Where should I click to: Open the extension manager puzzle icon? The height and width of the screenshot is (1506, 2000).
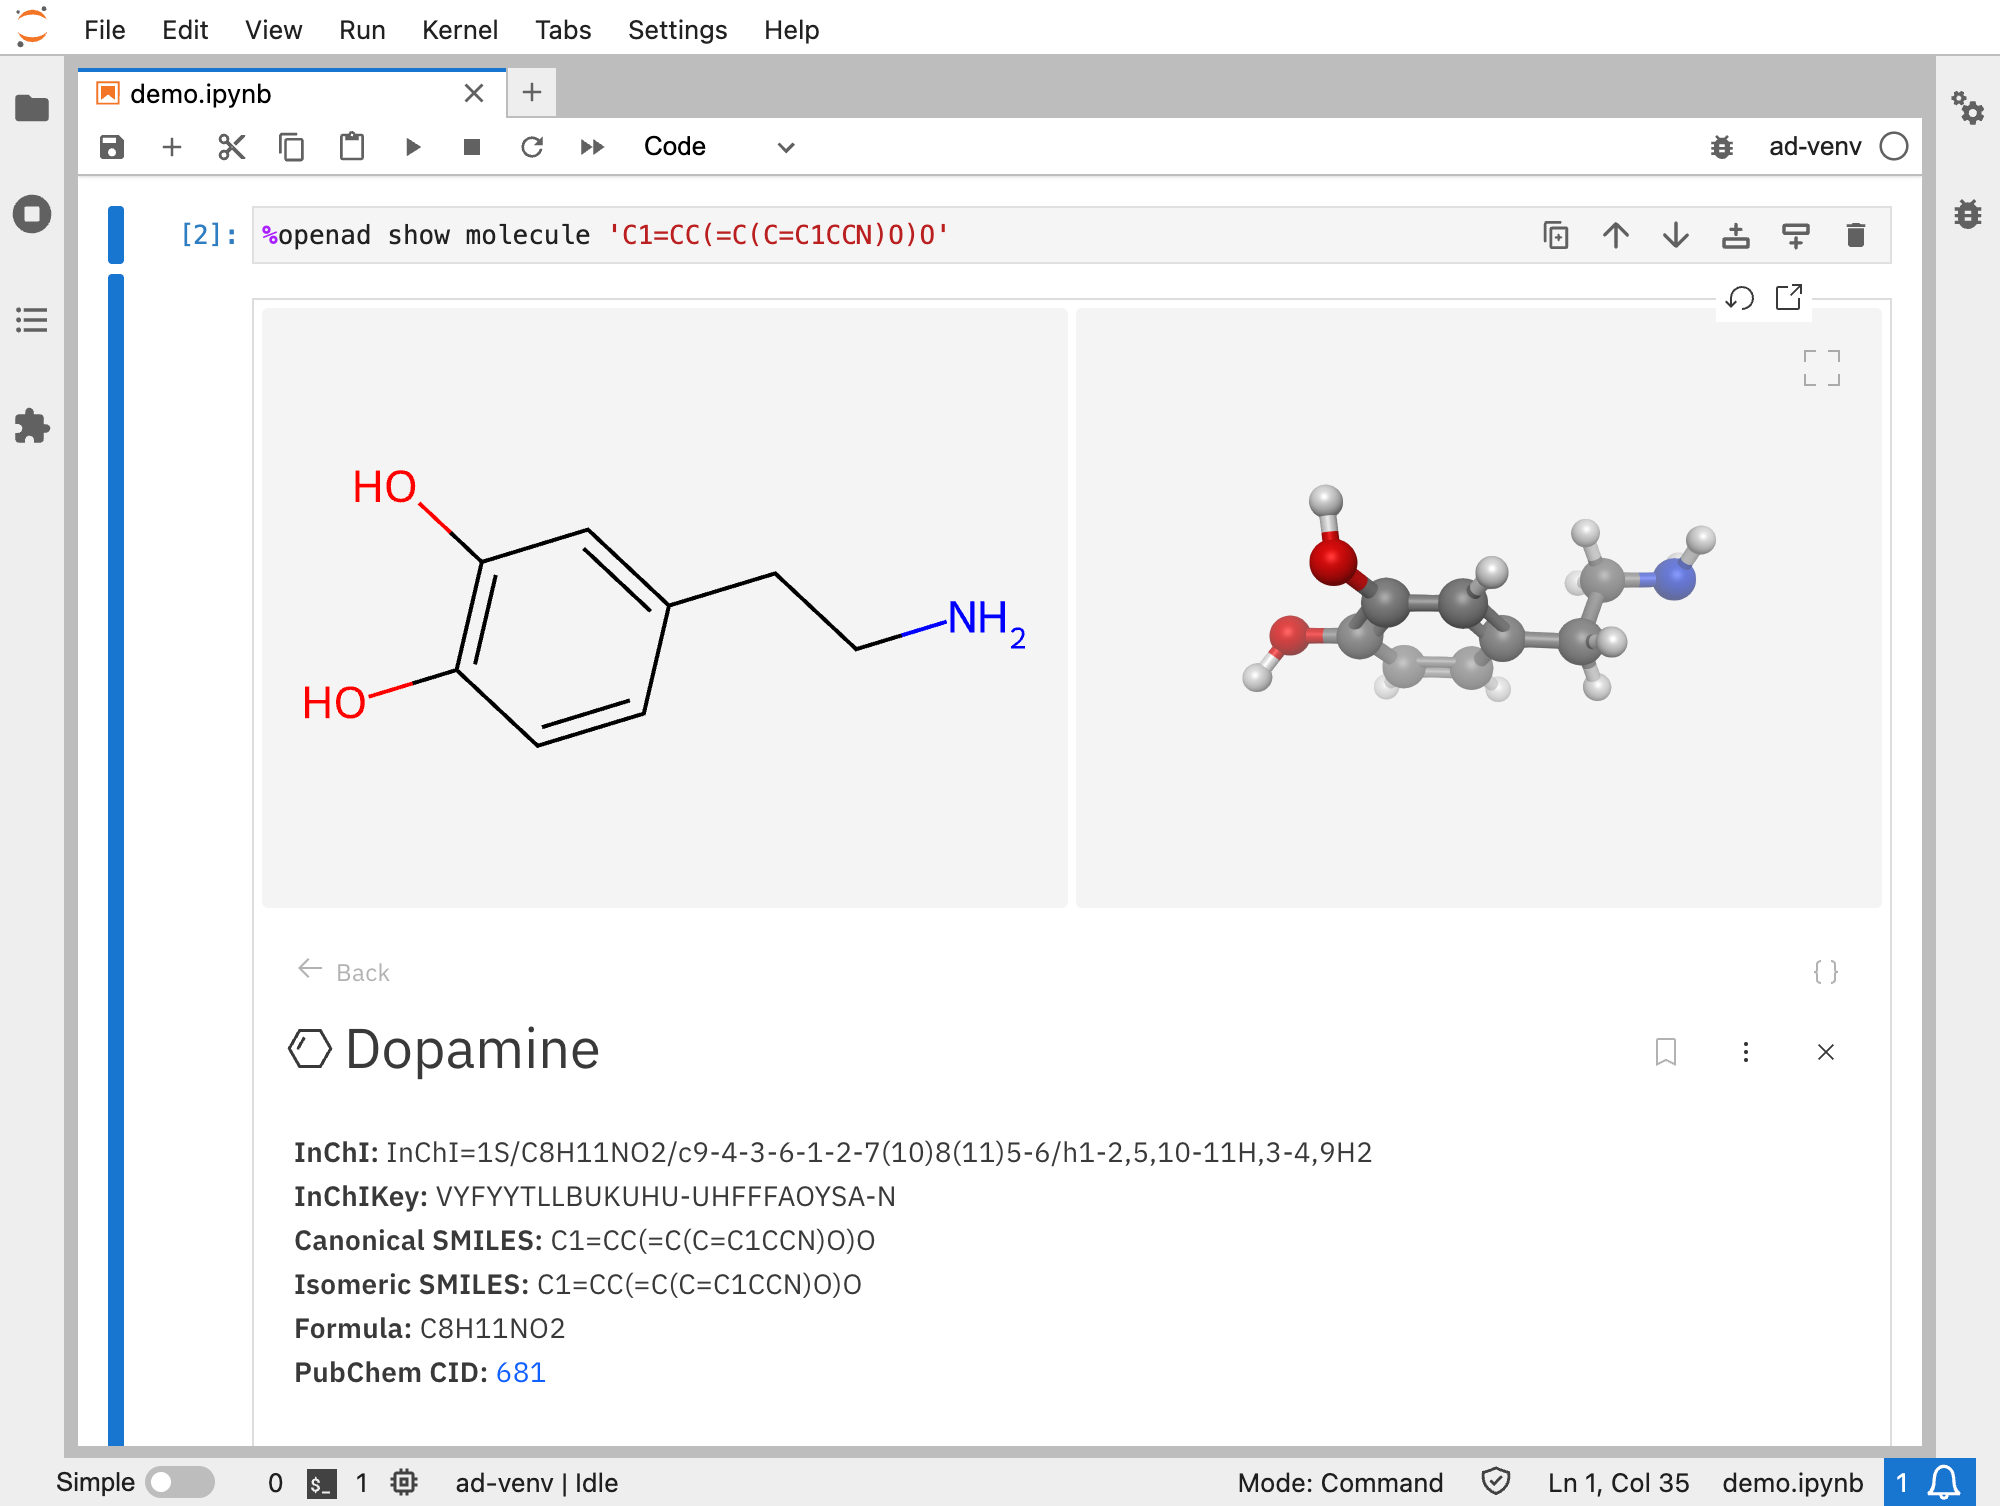(33, 426)
